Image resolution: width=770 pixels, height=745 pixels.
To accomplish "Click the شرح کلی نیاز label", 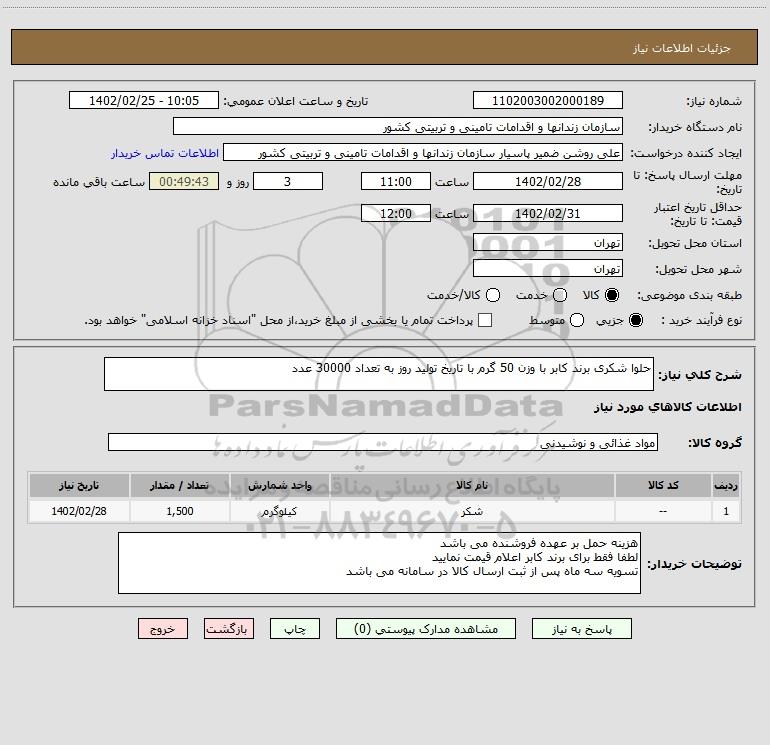I will pyautogui.click(x=700, y=375).
